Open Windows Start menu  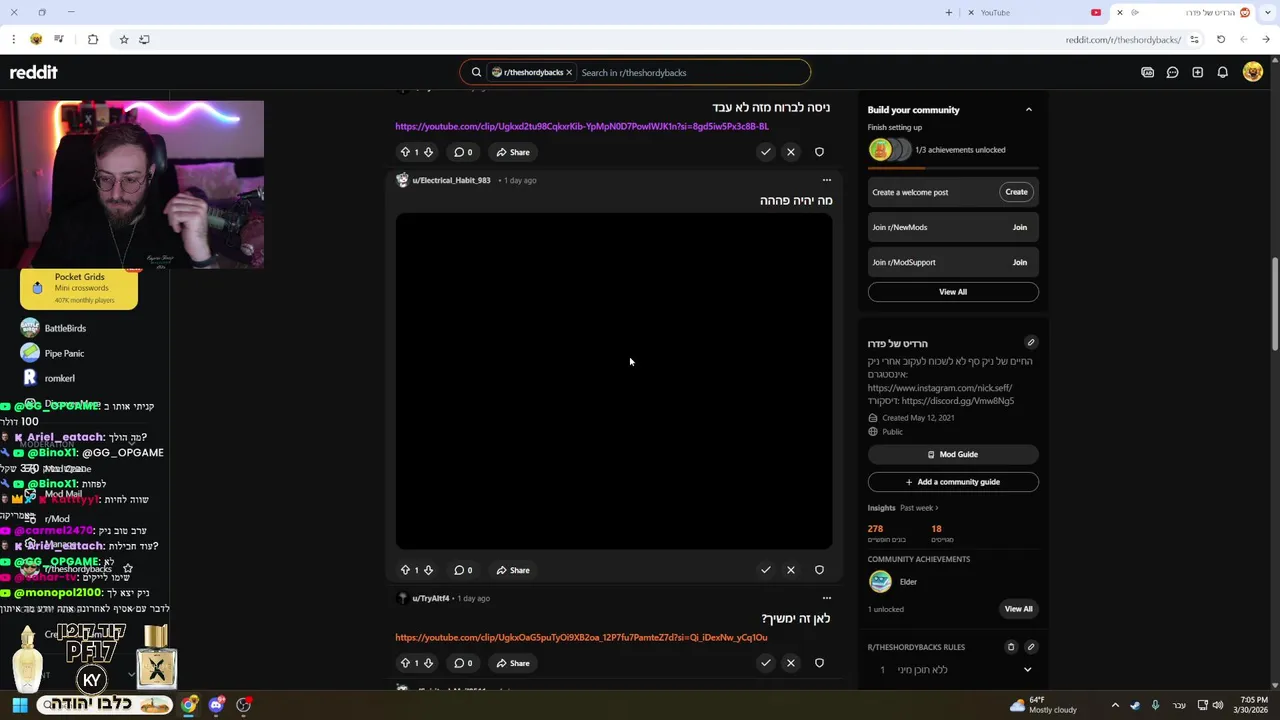pyautogui.click(x=20, y=705)
